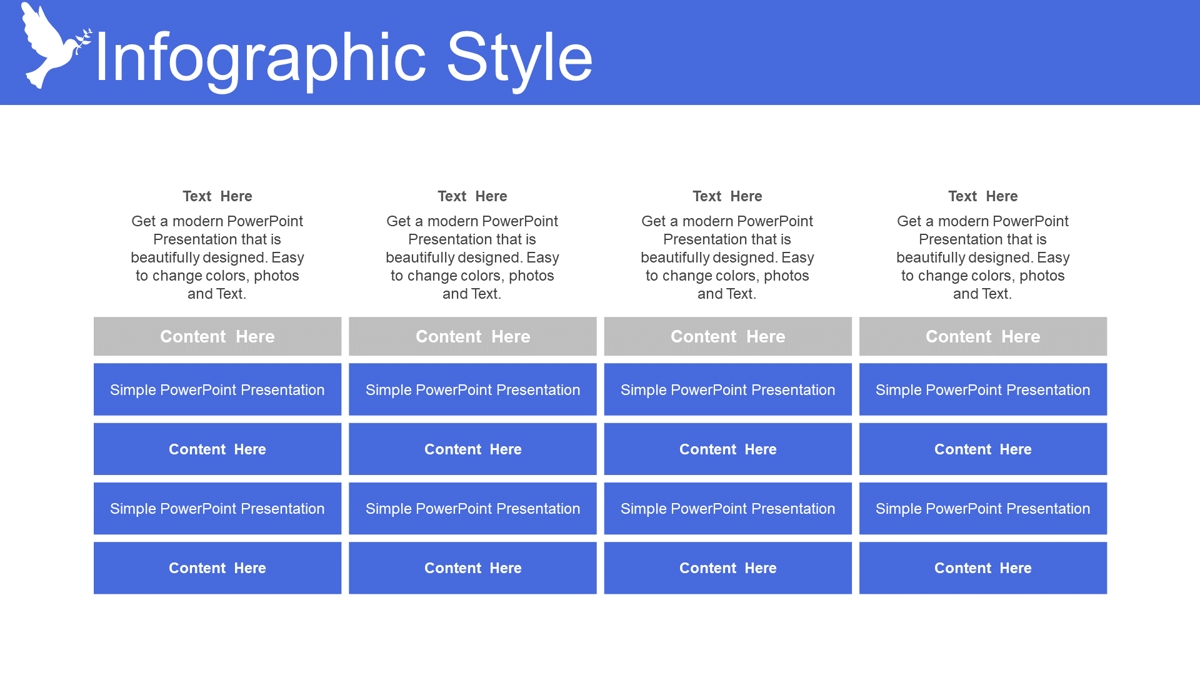Select 'Text Here' heading in the first column
This screenshot has width=1200, height=675.
coord(217,196)
